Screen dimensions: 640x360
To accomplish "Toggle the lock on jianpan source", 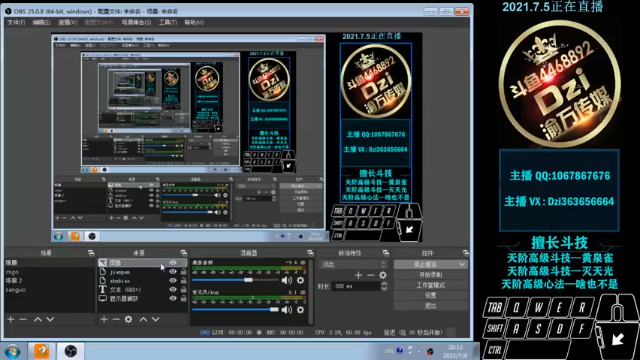I will [x=184, y=271].
